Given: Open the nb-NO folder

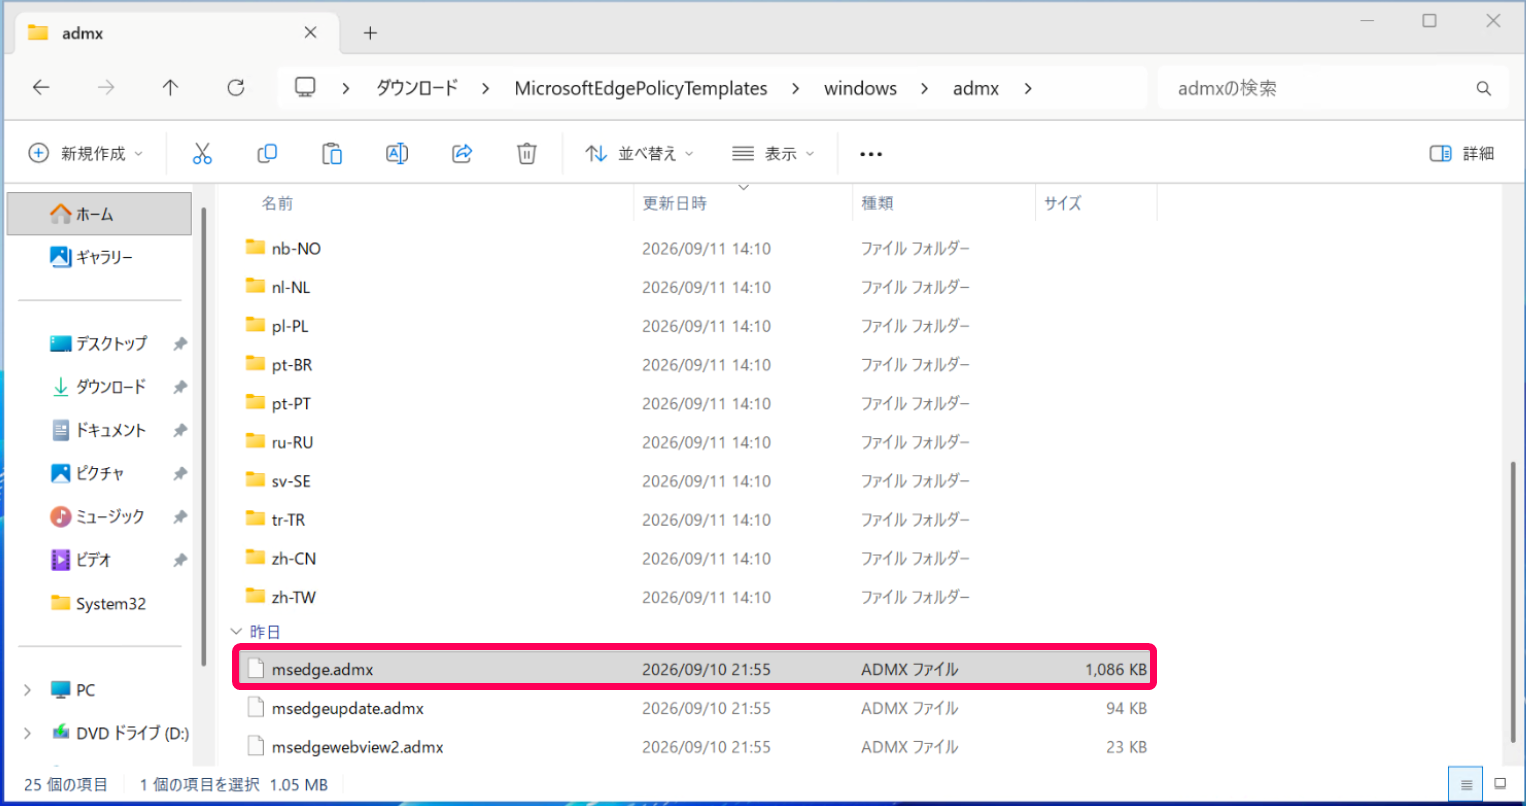Looking at the screenshot, I should point(296,248).
